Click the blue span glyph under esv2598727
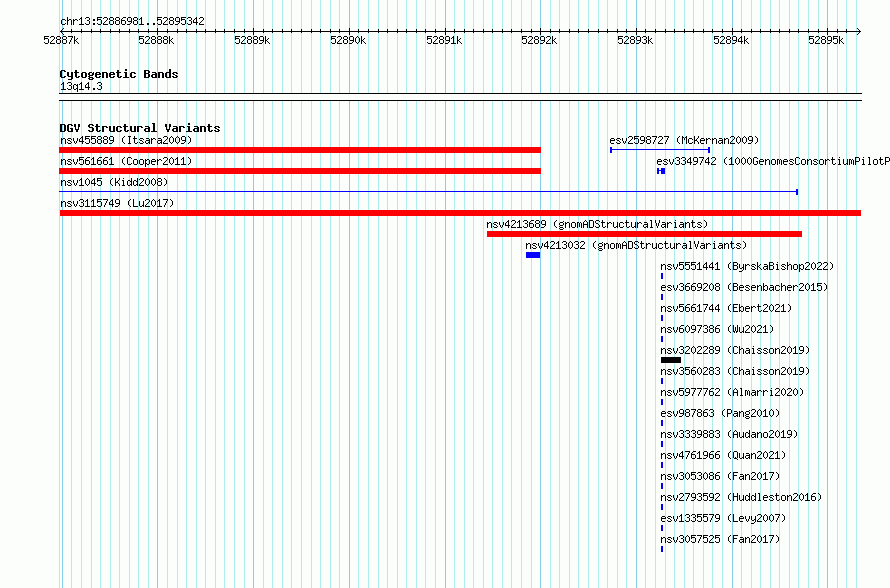 coord(660,150)
